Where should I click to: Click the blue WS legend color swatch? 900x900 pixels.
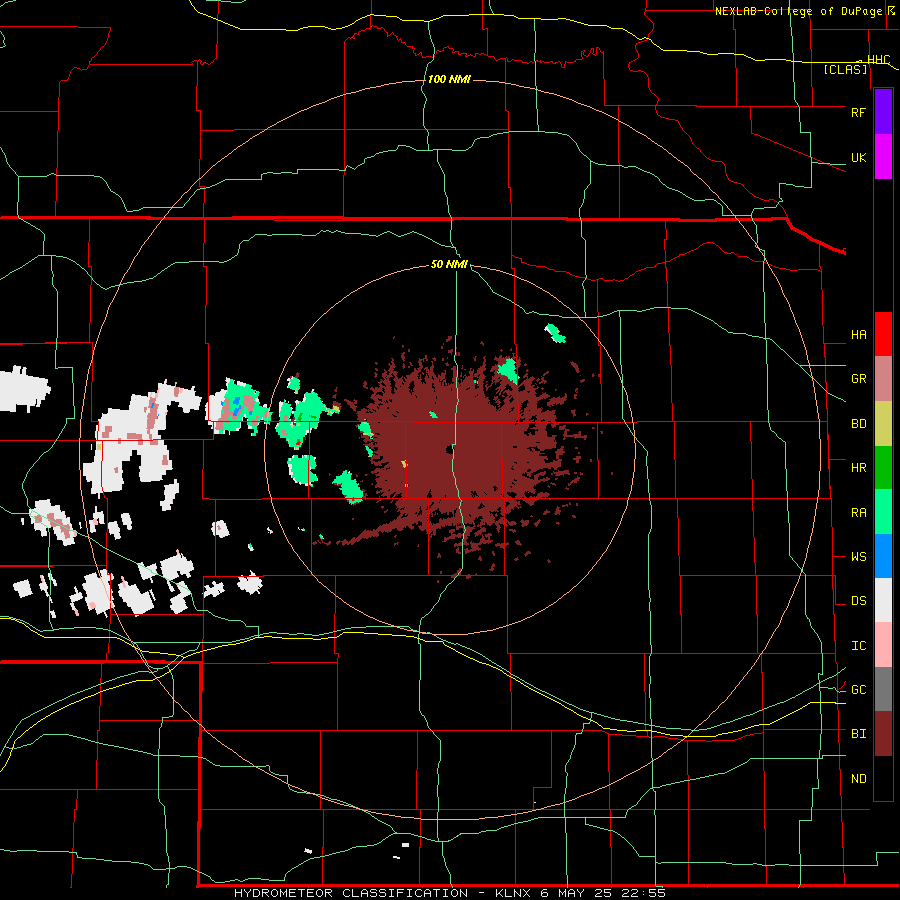coord(883,556)
